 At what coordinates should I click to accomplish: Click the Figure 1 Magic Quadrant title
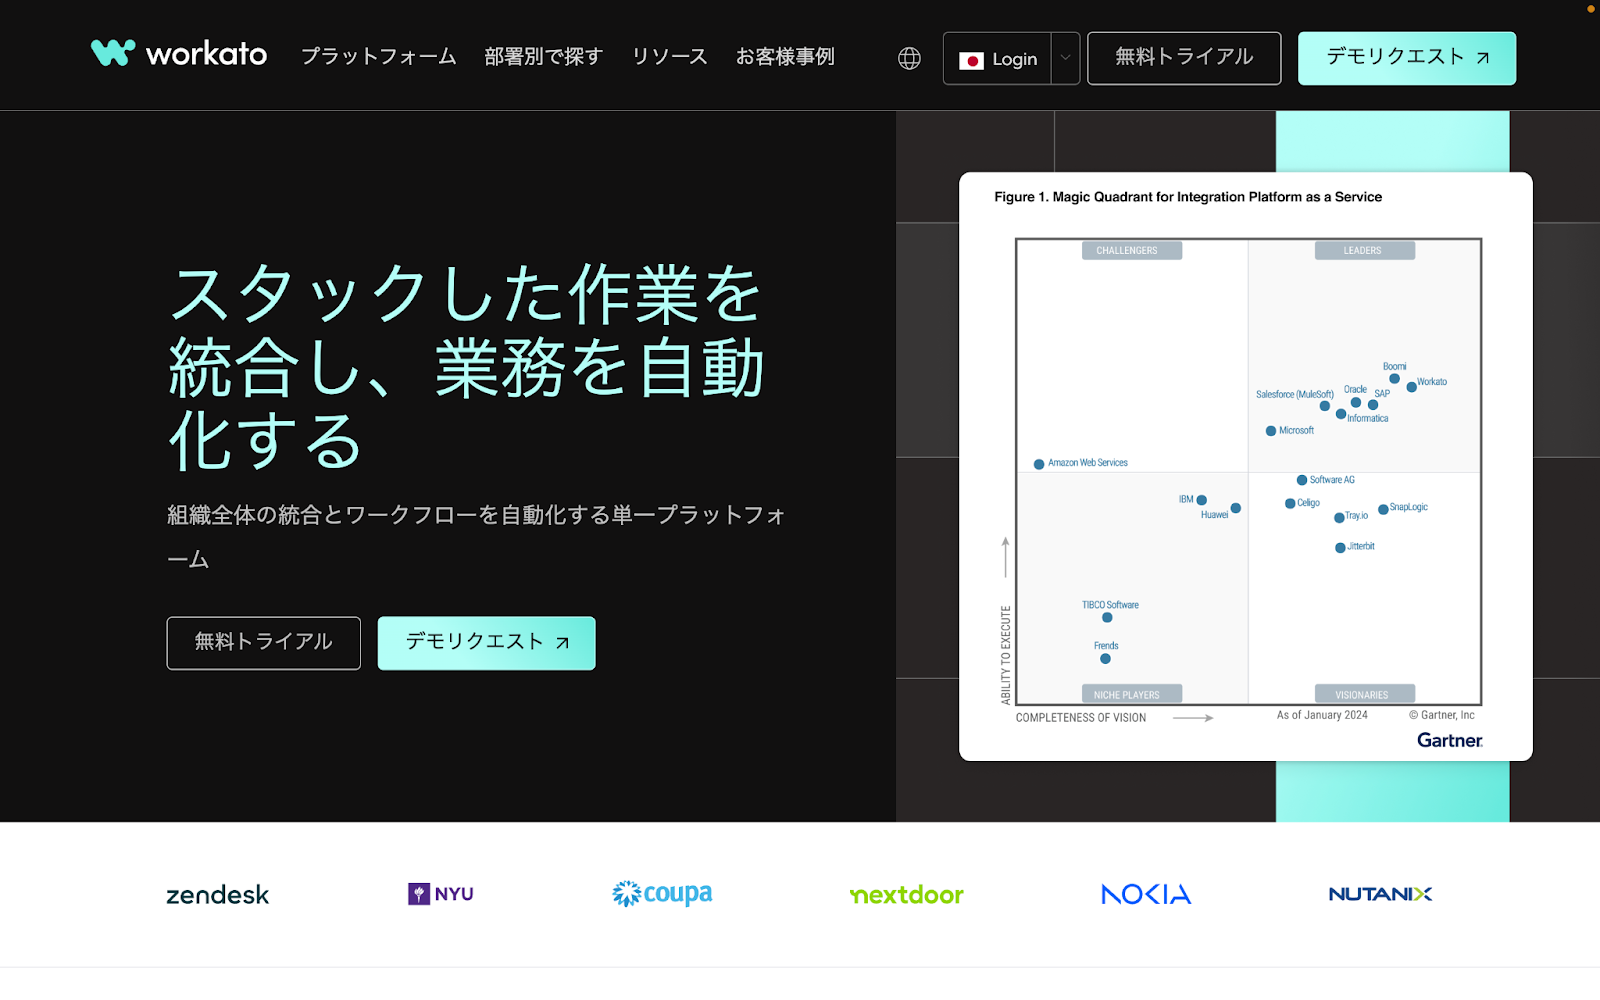1188,197
